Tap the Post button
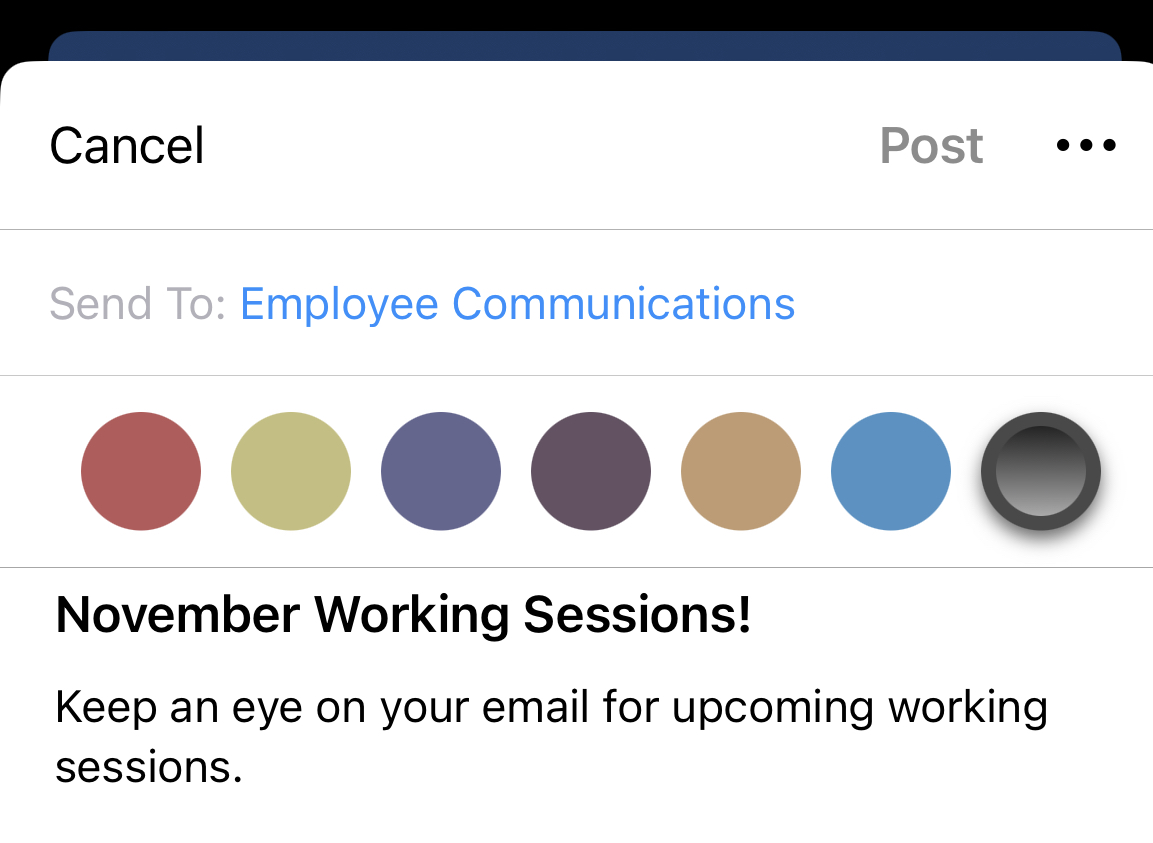 [x=931, y=146]
